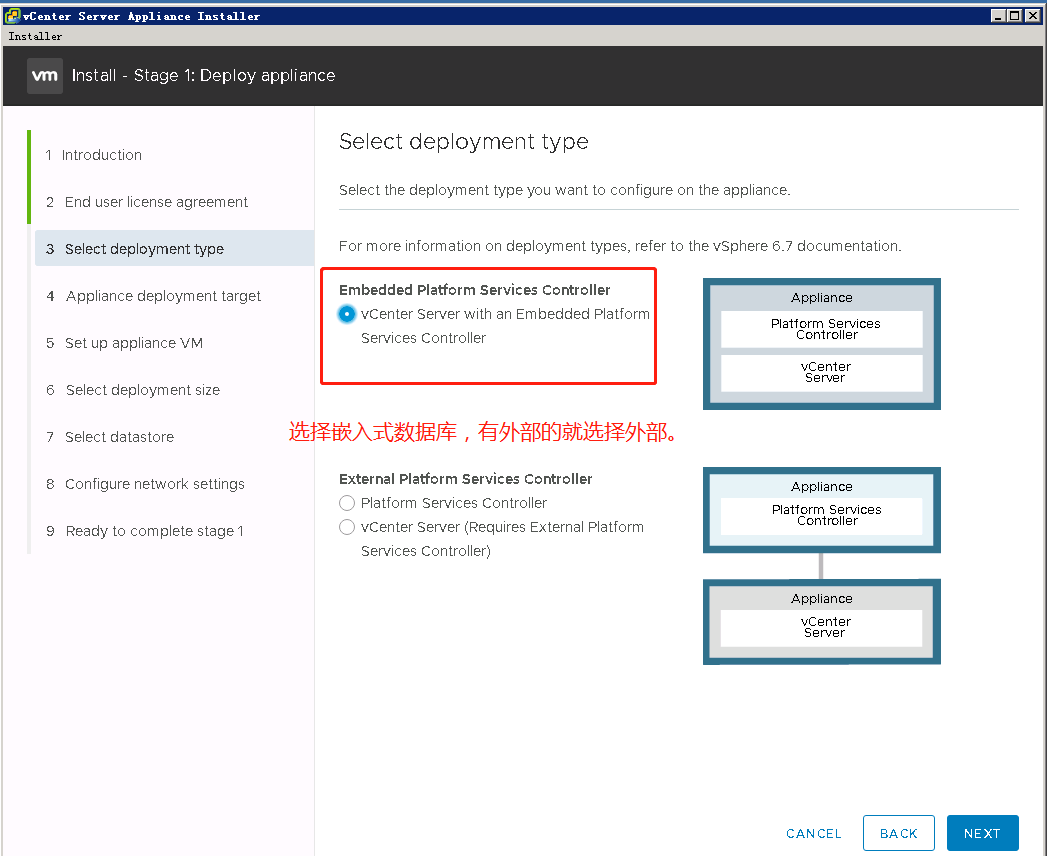Click the vCenter installer title bar icon
The image size is (1047, 856).
click(x=12, y=15)
